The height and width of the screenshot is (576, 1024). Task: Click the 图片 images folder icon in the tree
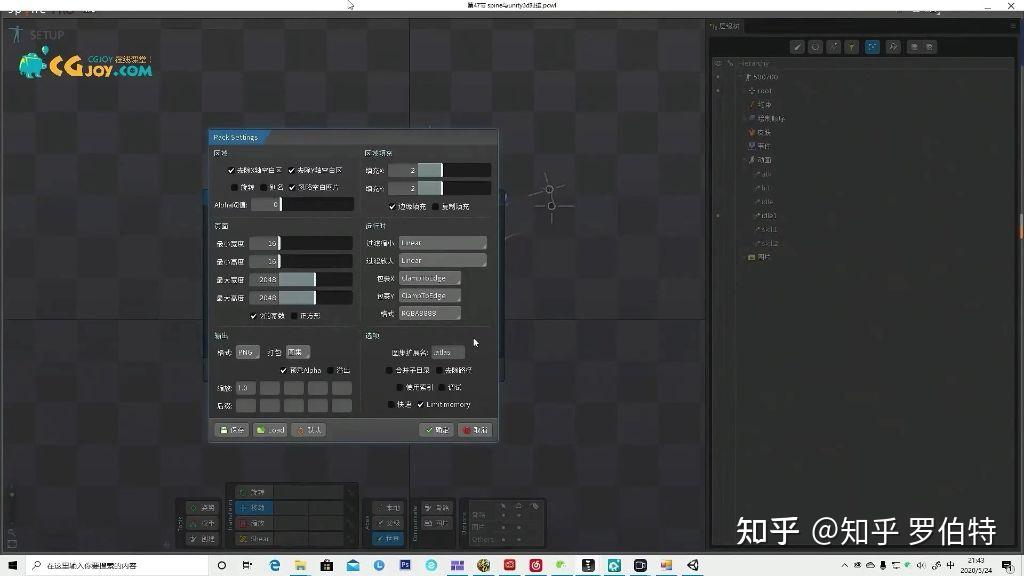[752, 255]
